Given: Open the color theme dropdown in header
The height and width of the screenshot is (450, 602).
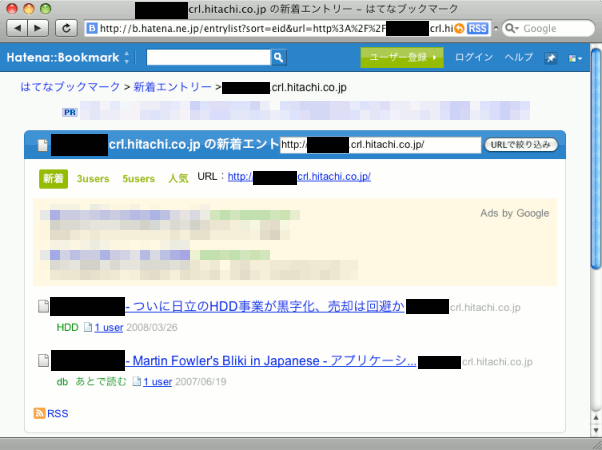Looking at the screenshot, I should point(575,58).
